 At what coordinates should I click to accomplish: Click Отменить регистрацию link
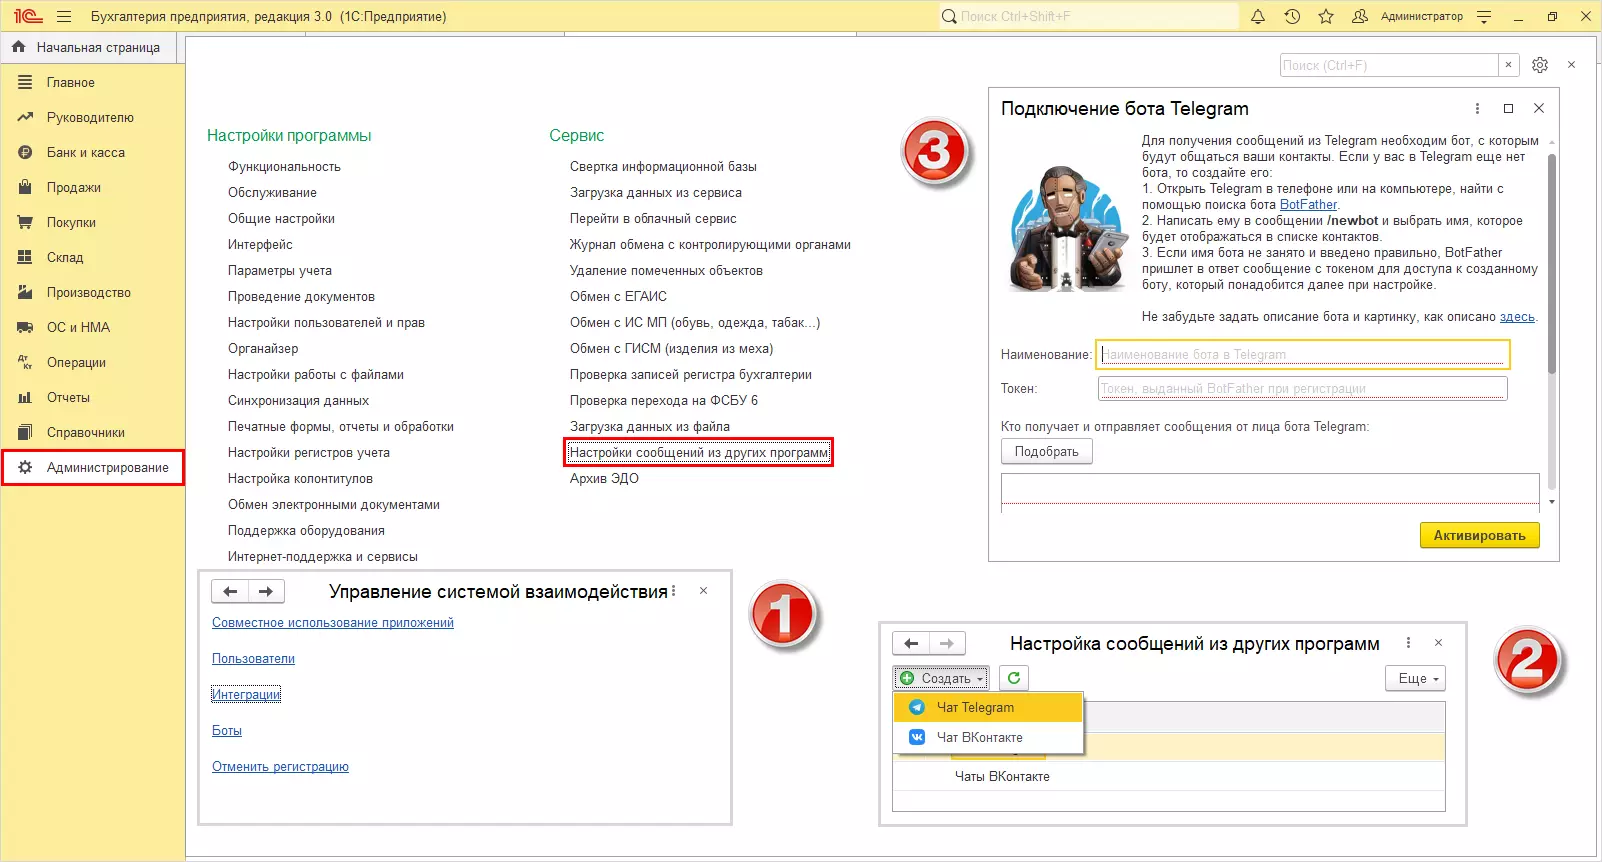[280, 767]
